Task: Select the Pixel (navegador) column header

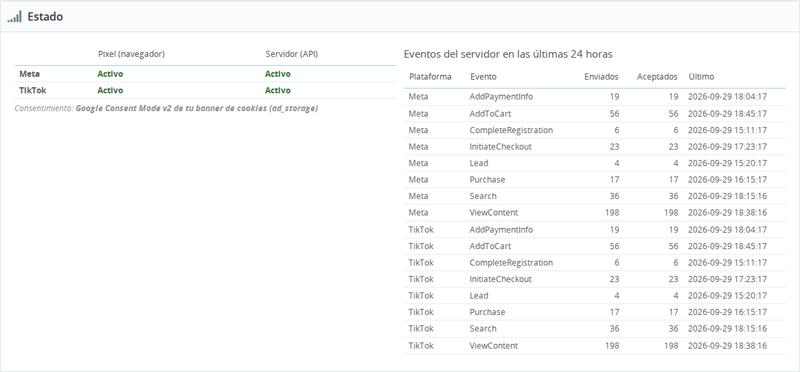Action: tap(132, 54)
